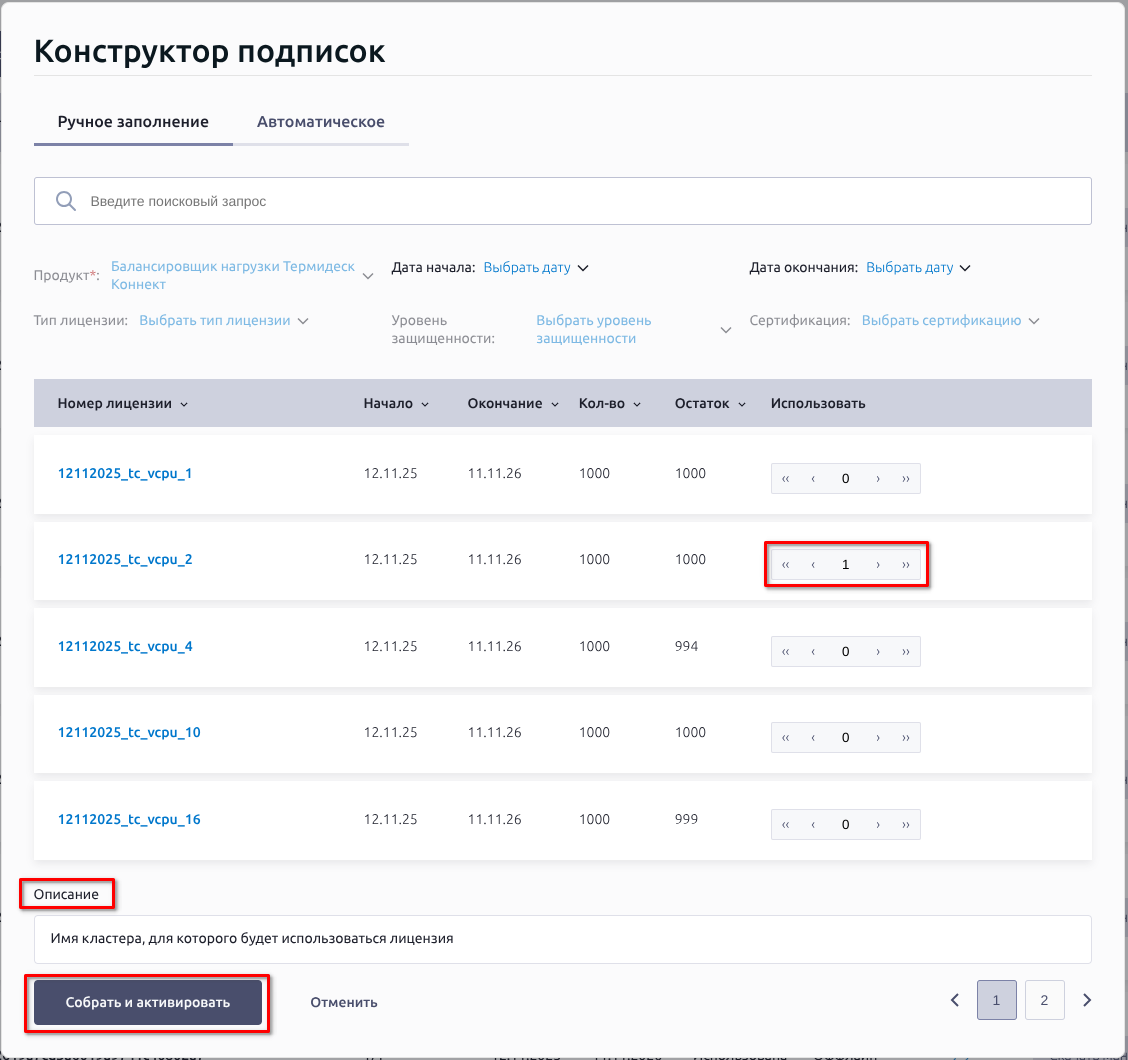The image size is (1128, 1060).
Task: Switch to the Автоматическое tab
Action: tap(320, 122)
